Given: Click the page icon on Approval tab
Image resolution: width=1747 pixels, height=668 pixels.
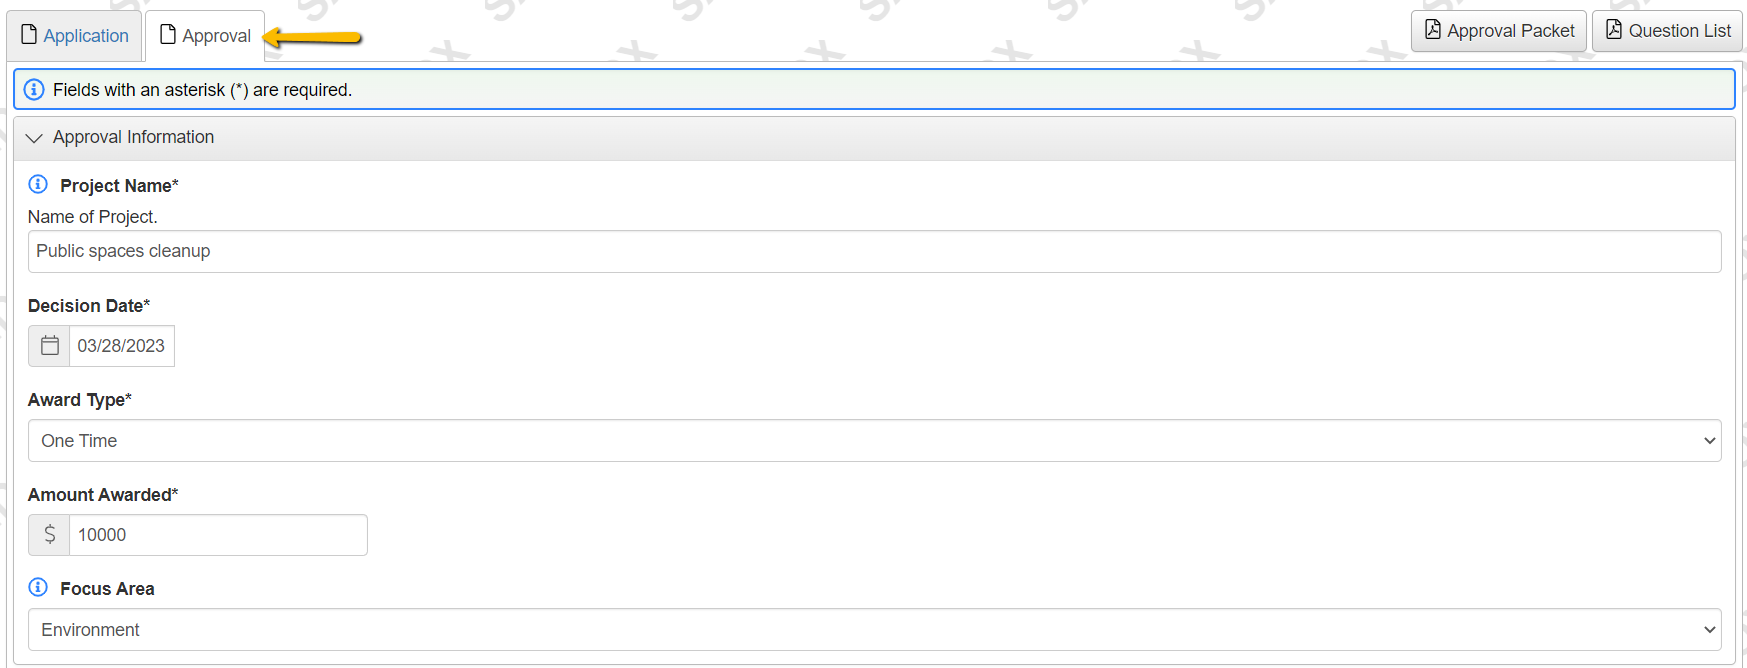Looking at the screenshot, I should [168, 35].
